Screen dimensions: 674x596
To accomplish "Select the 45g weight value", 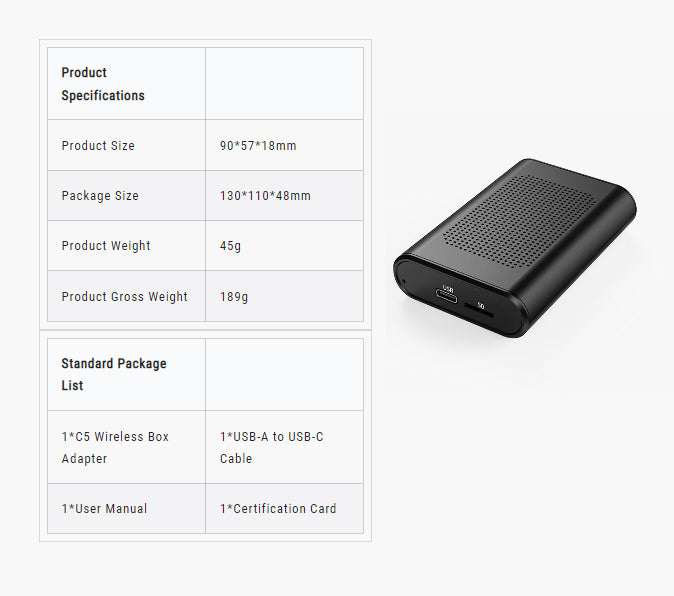I will pyautogui.click(x=230, y=246).
